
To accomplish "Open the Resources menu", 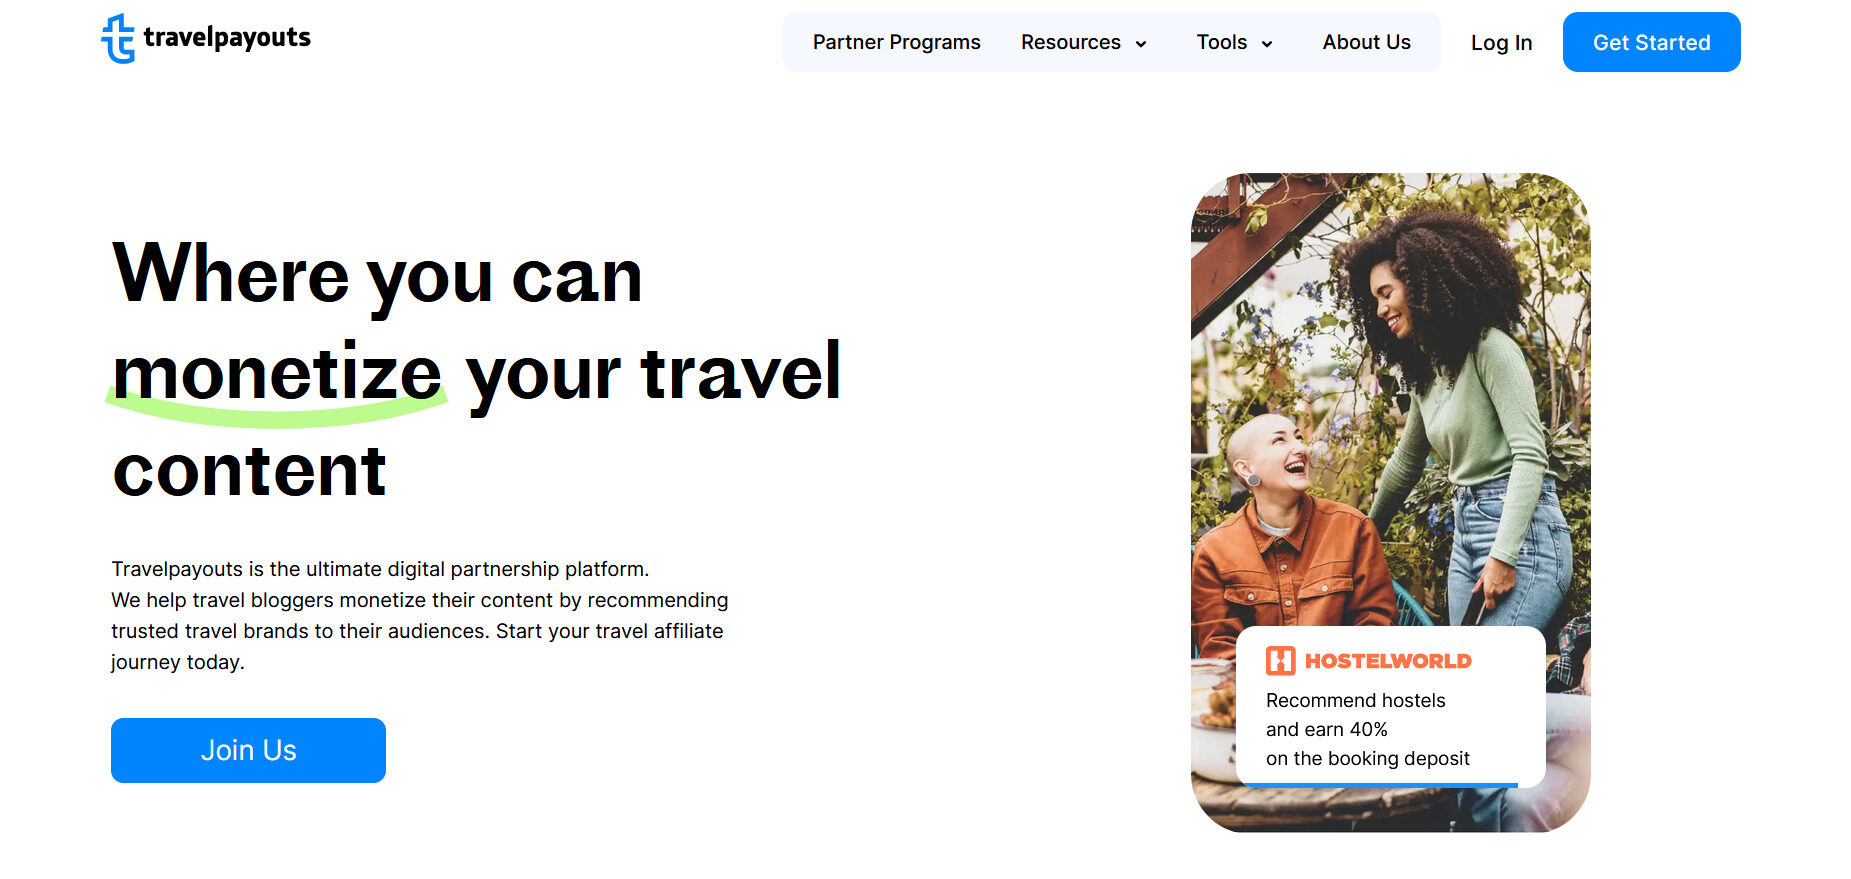I will pyautogui.click(x=1070, y=42).
